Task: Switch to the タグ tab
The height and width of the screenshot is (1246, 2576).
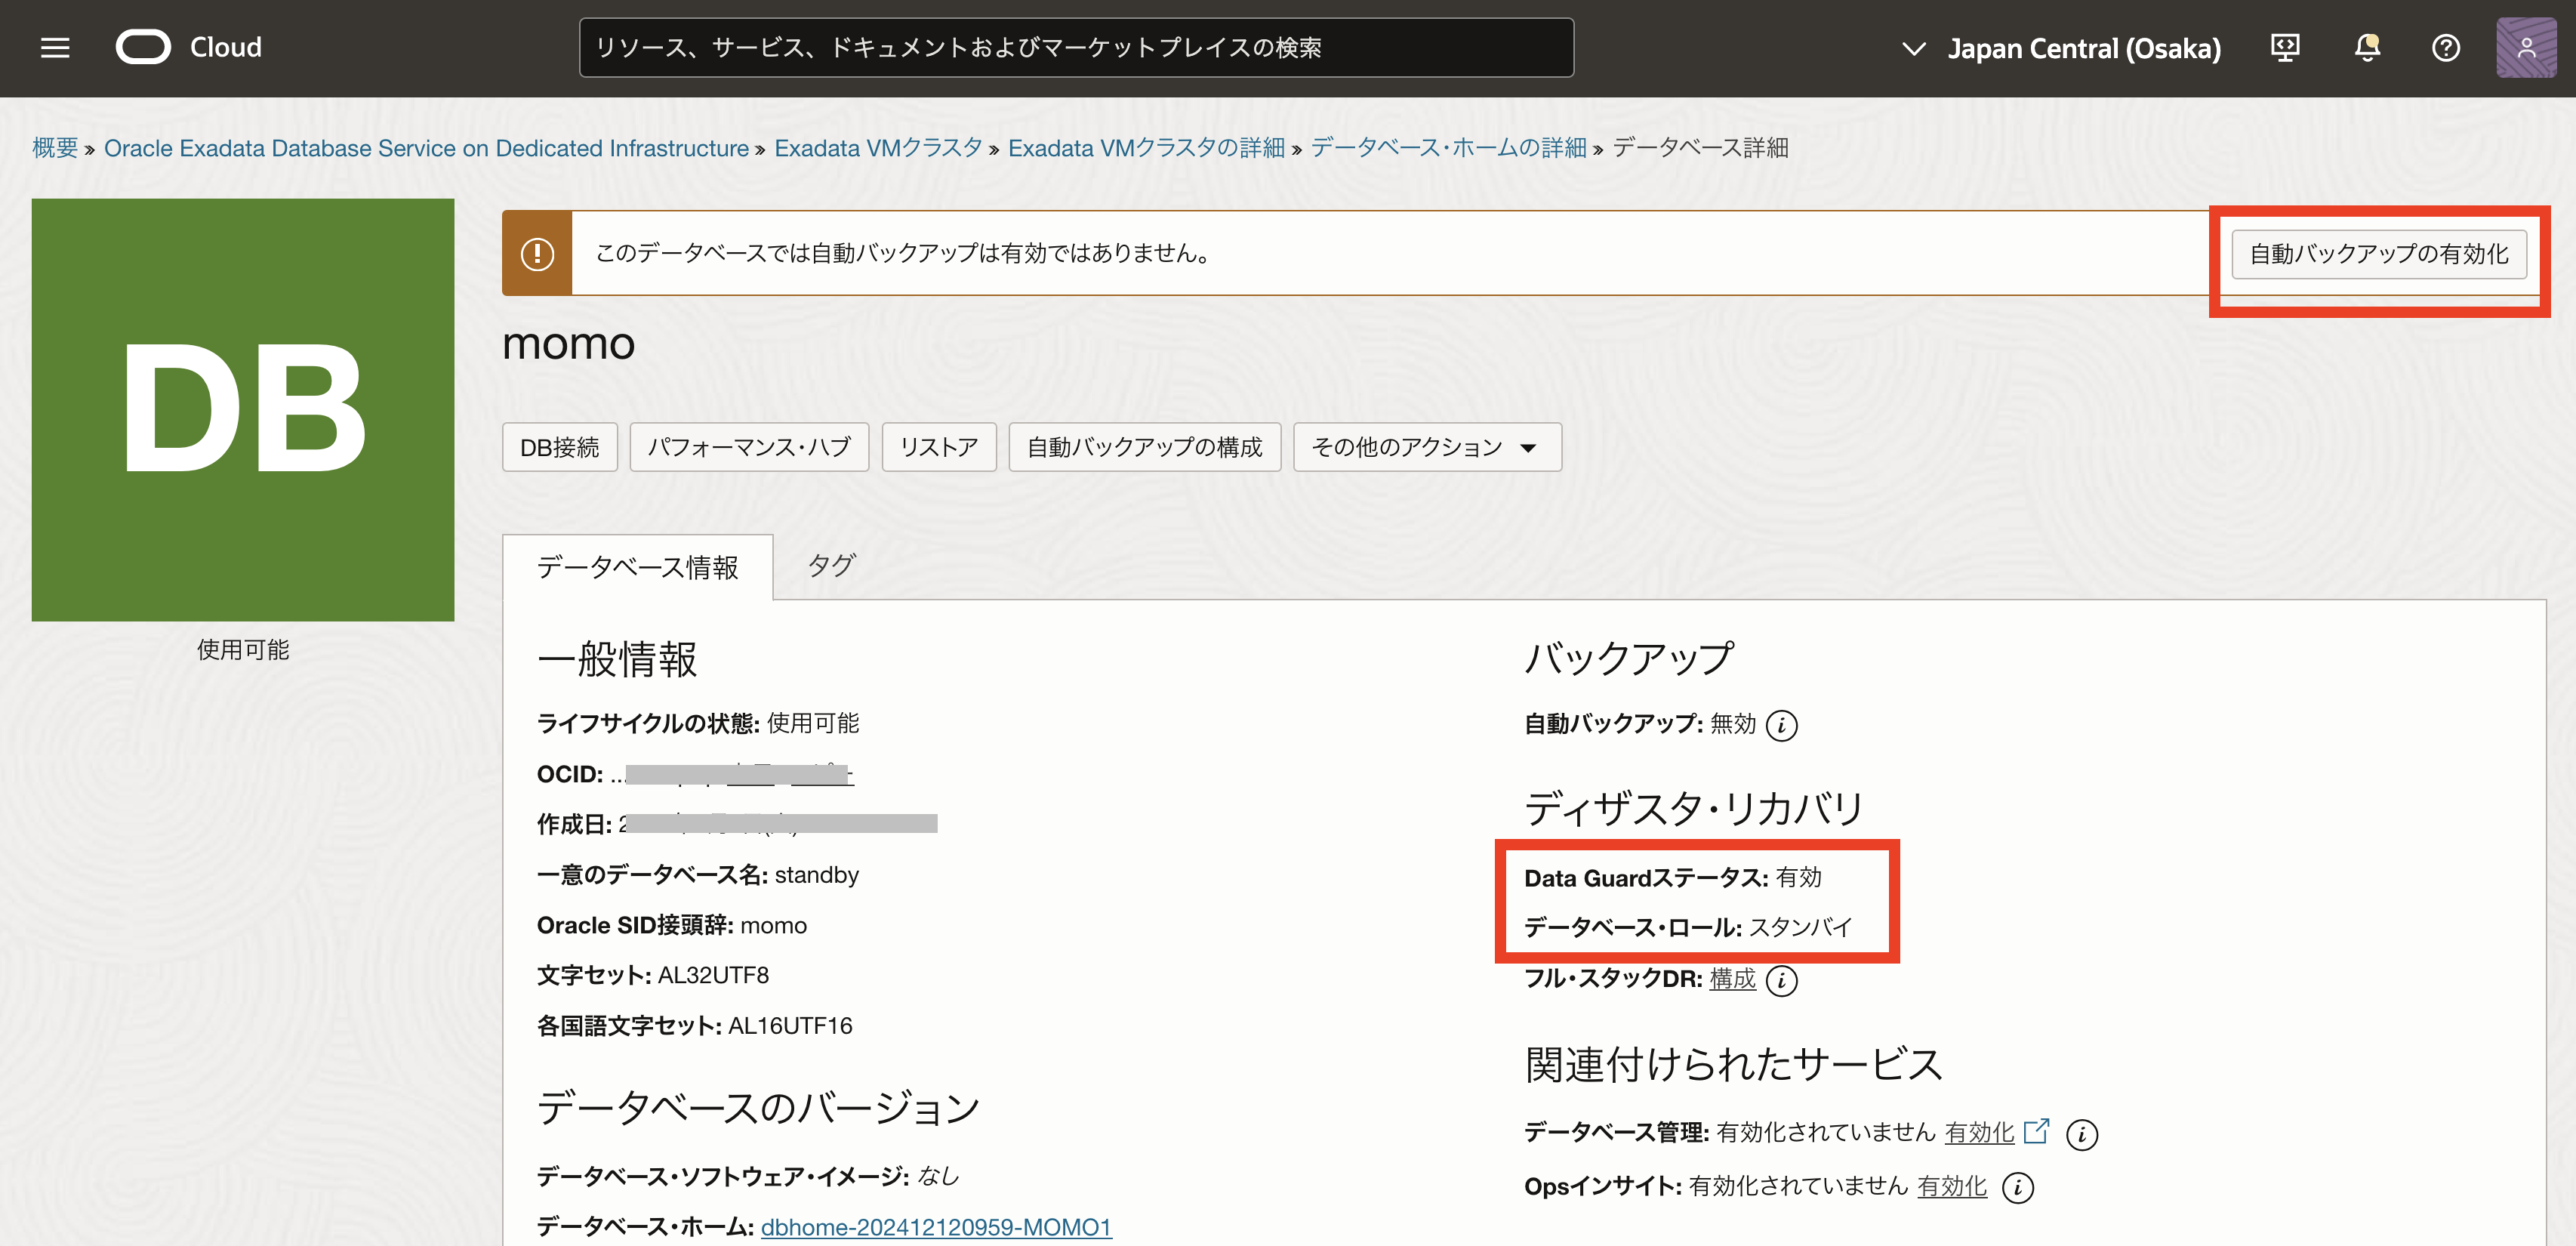Action: point(830,566)
